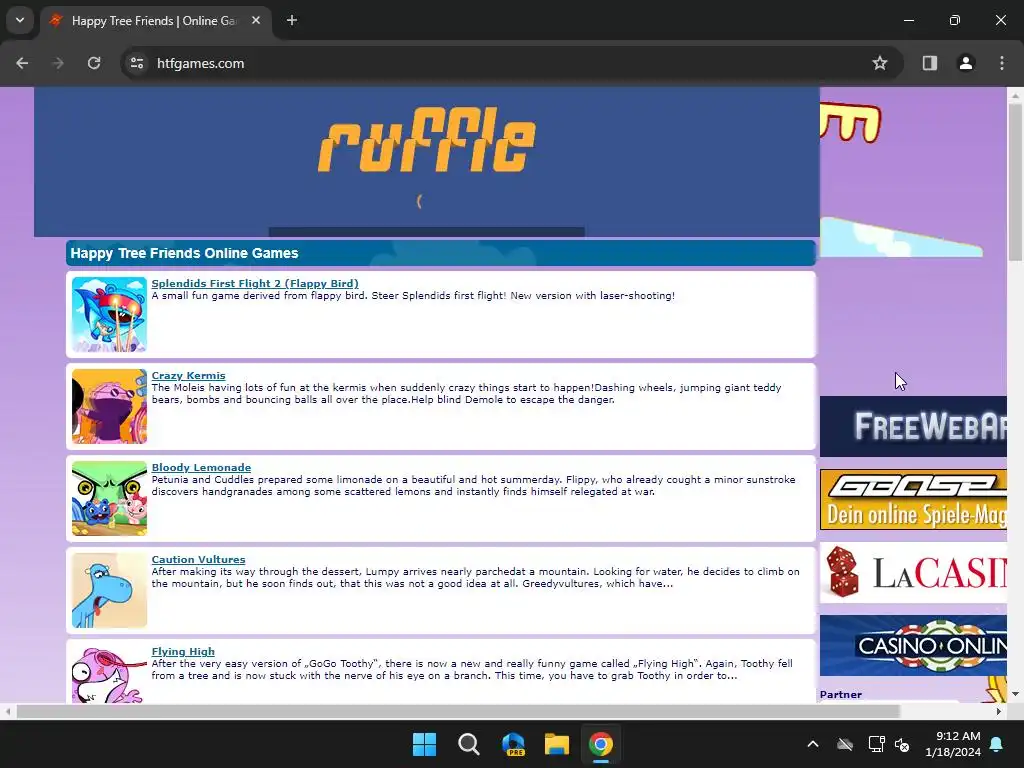Open the Bloody Lemonade game link
1024x768 pixels.
point(201,468)
